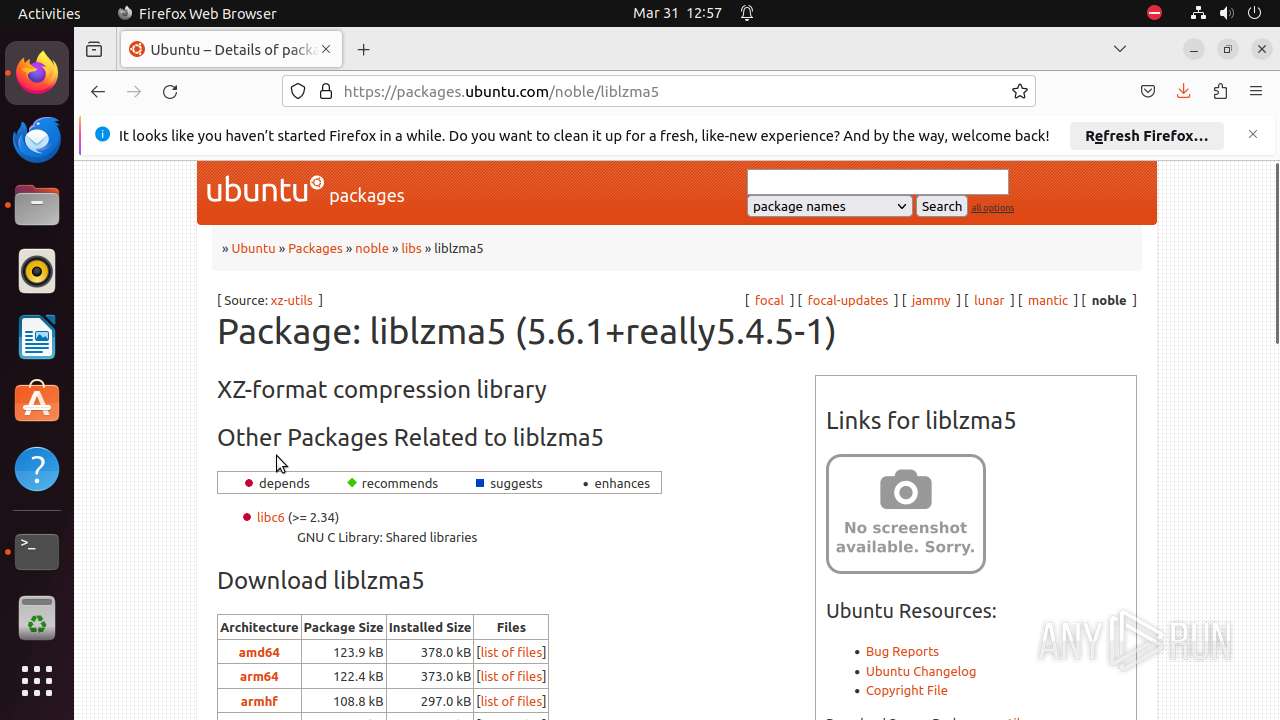Go back to the previous page
Viewport: 1280px width, 720px height.
pyautogui.click(x=97, y=91)
